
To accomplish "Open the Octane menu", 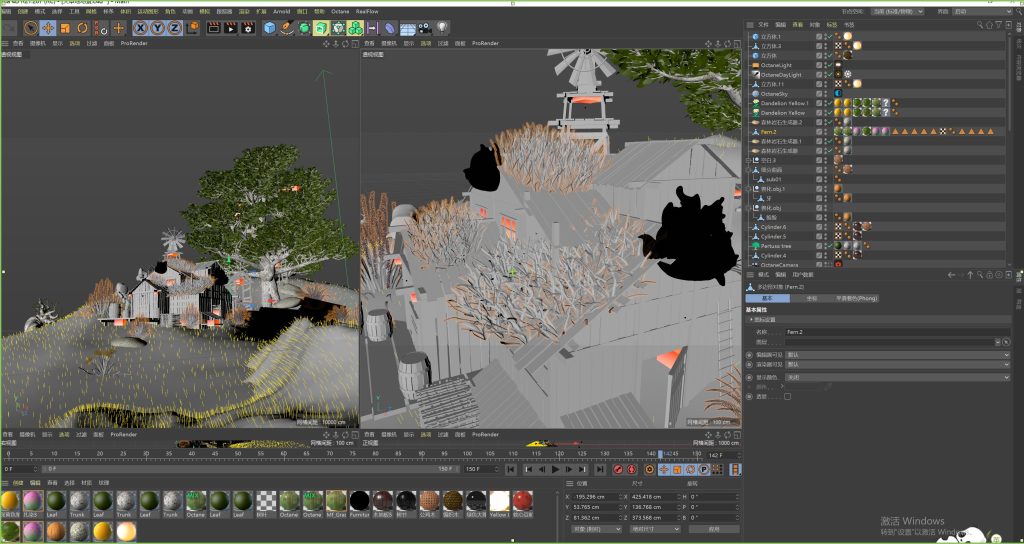I will point(340,11).
